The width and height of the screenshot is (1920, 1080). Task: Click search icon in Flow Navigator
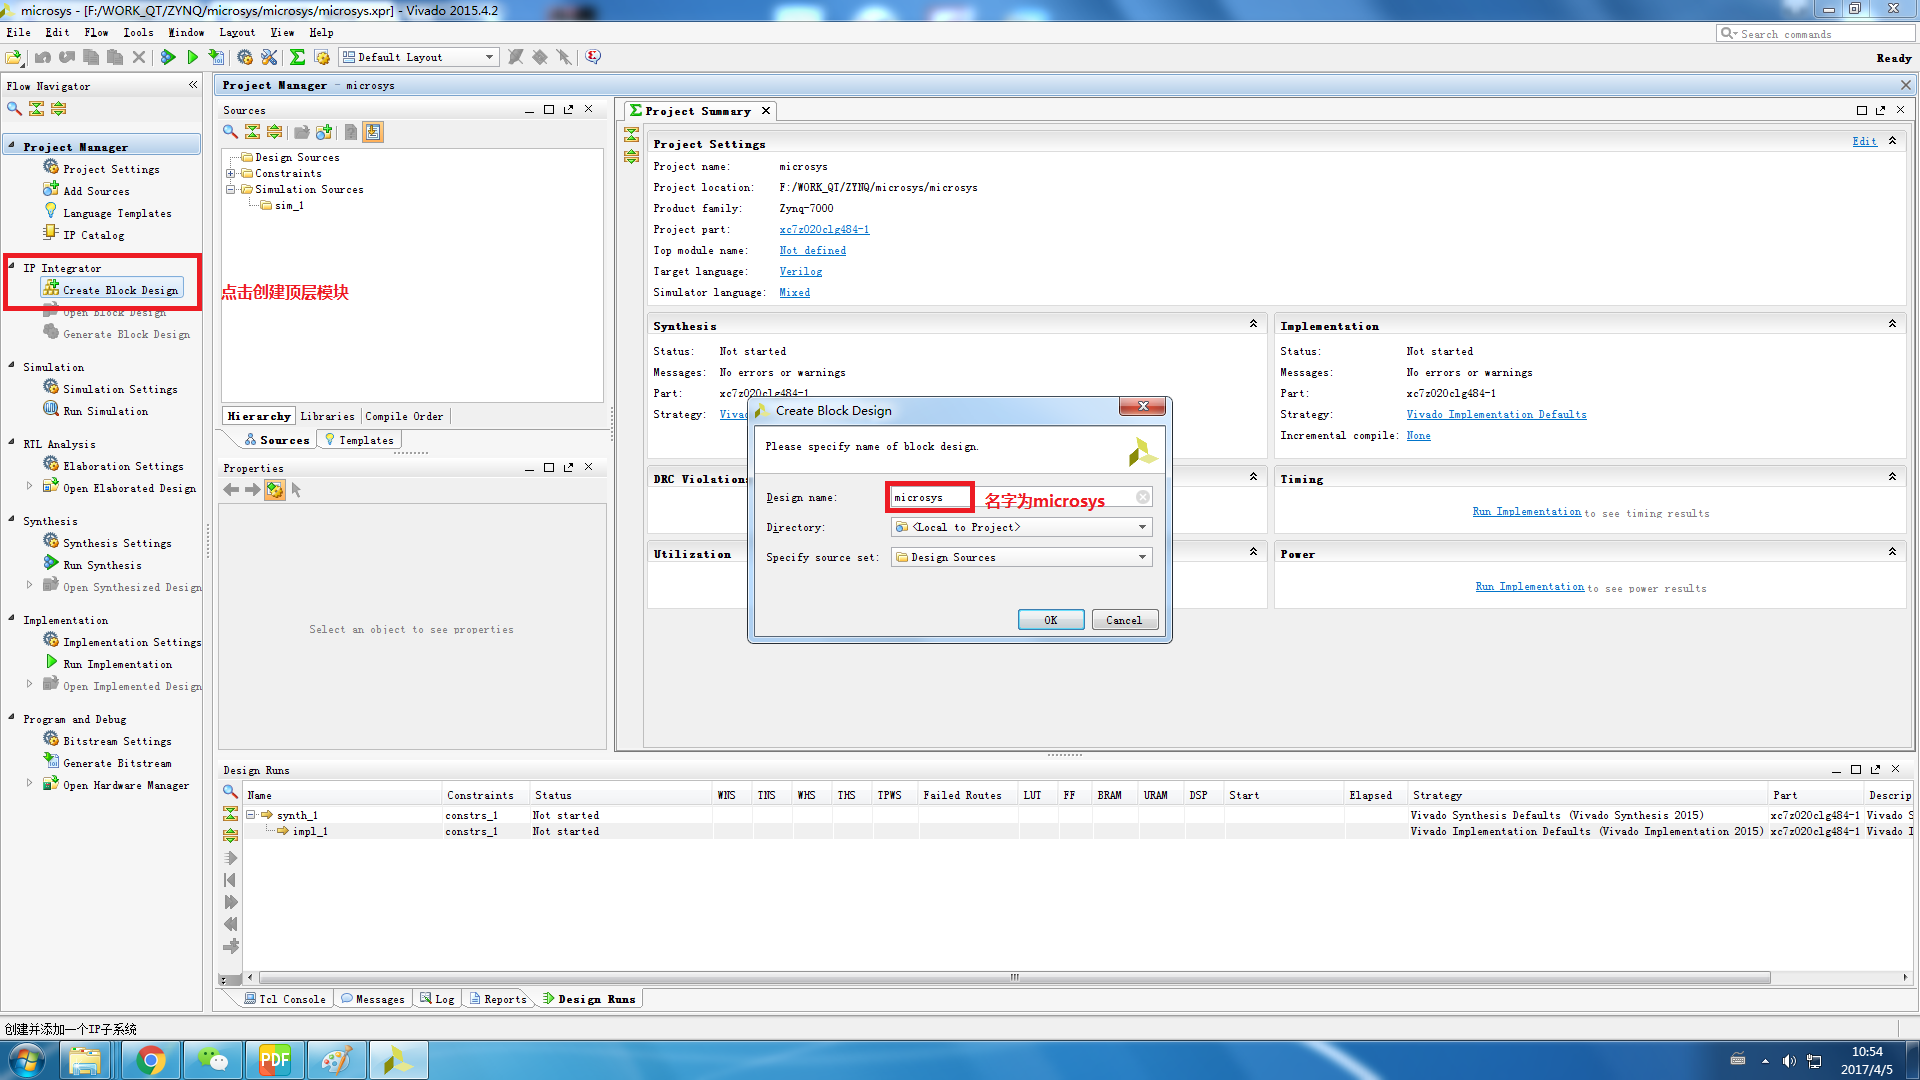tap(14, 108)
